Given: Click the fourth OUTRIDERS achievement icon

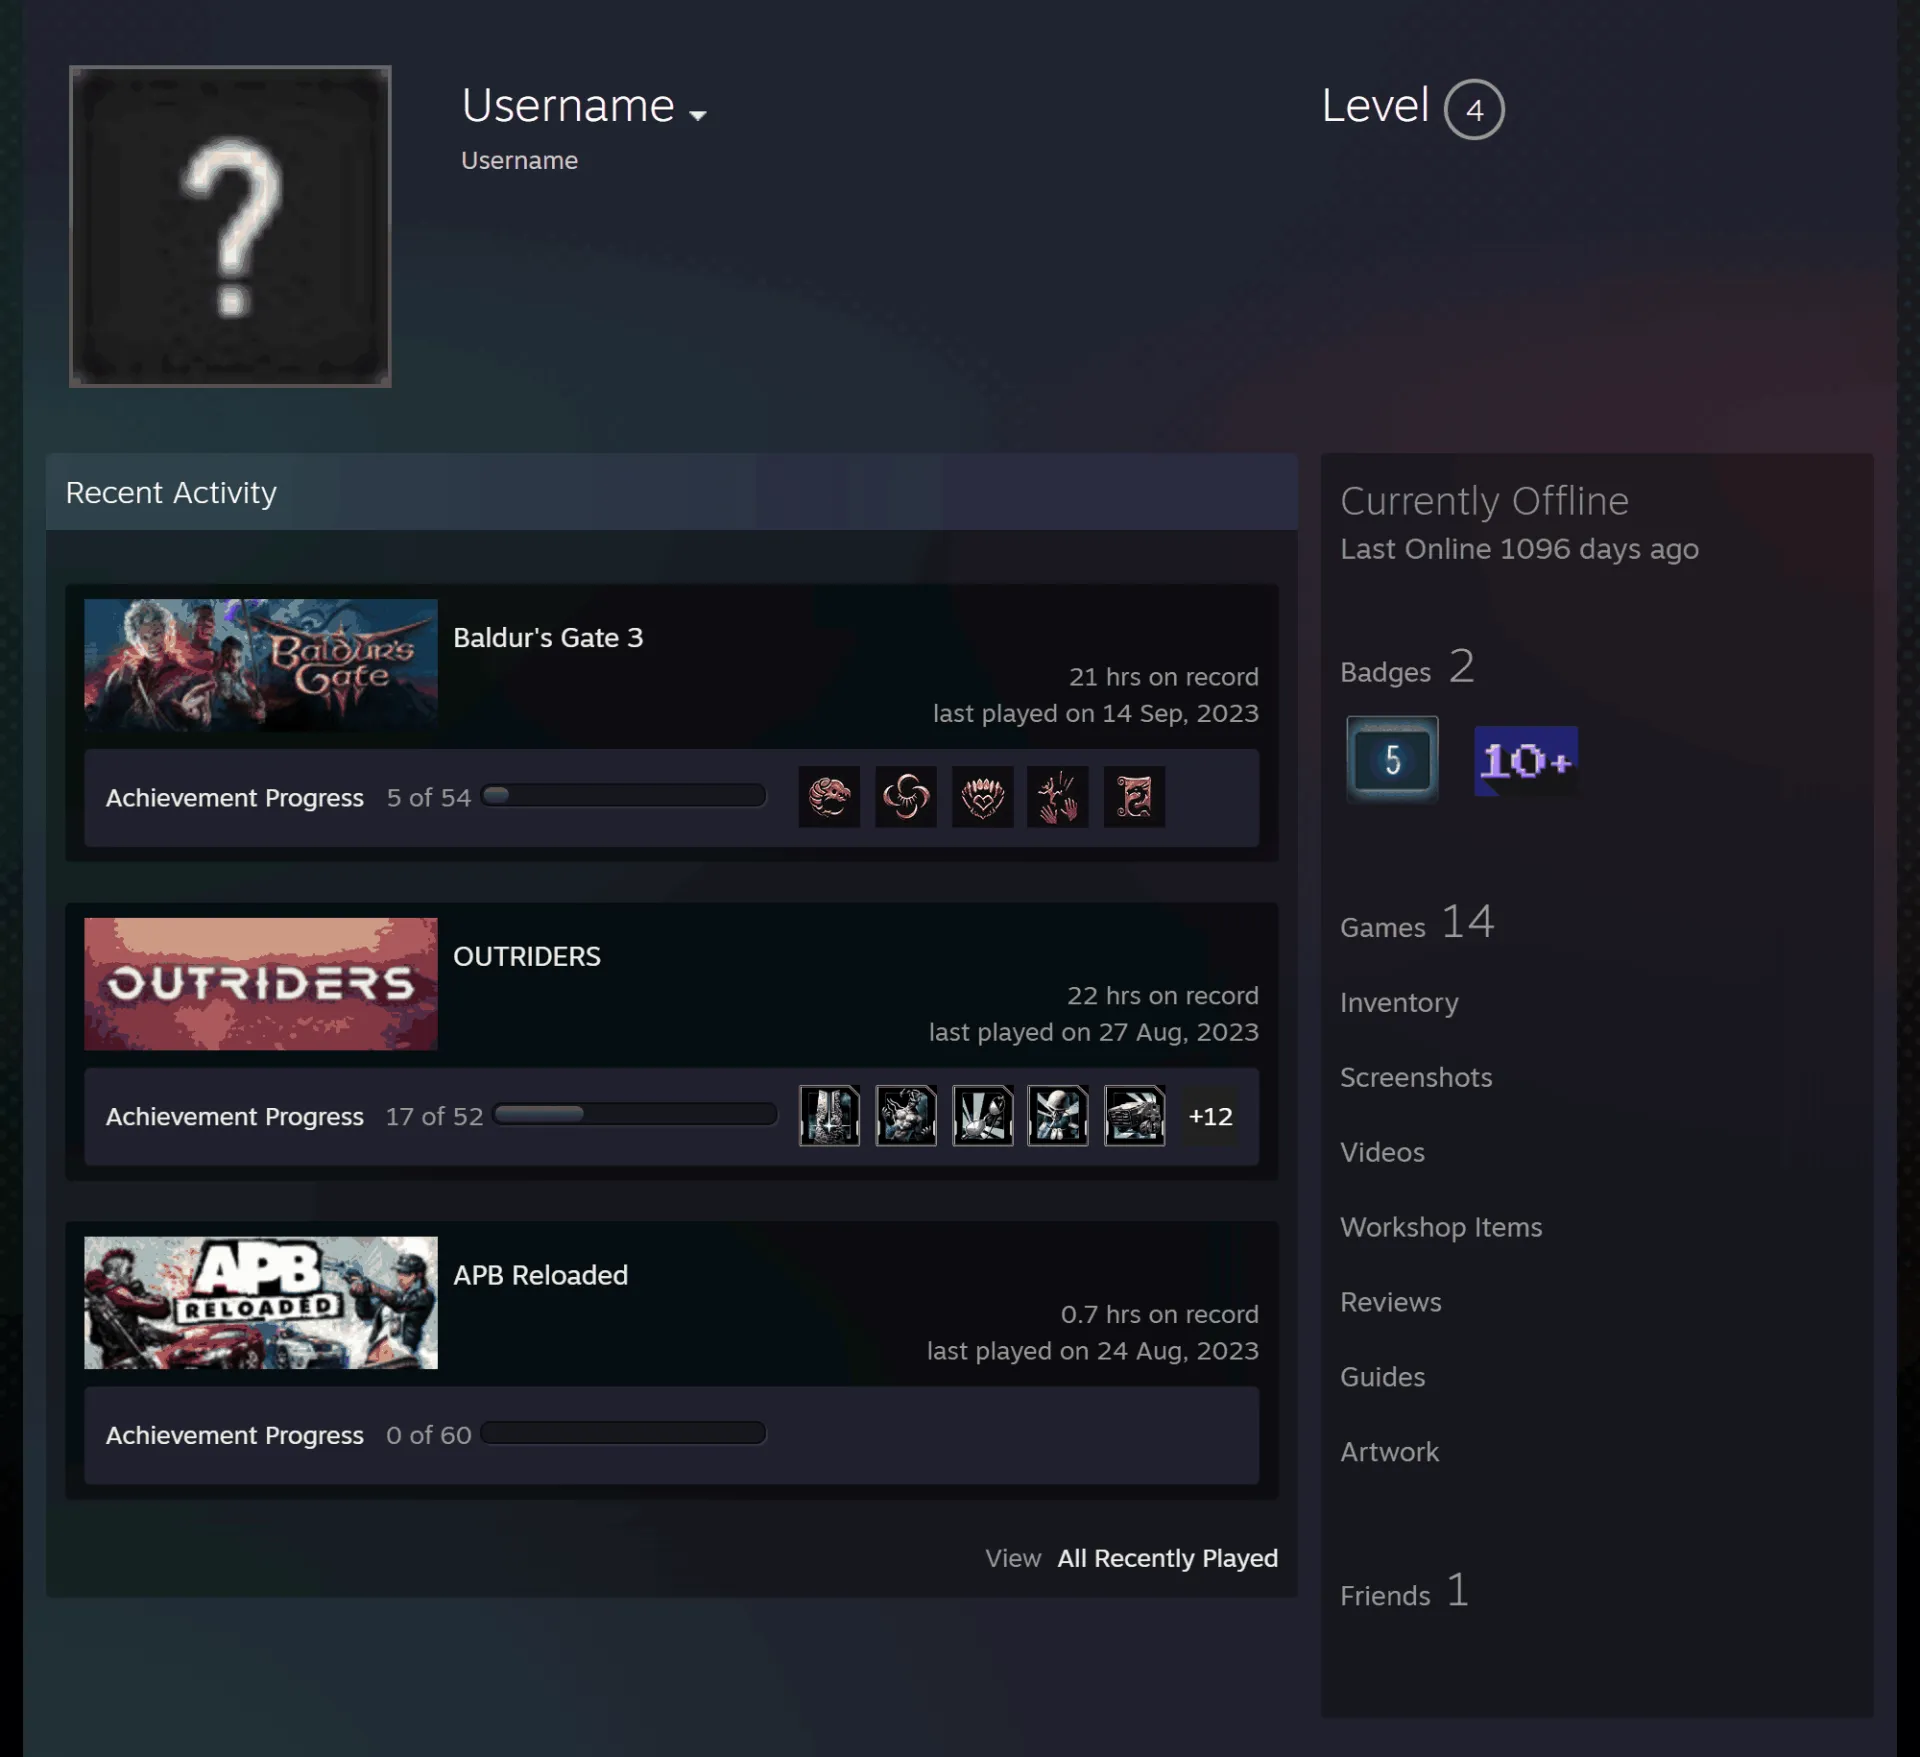Looking at the screenshot, I should pos(1058,1115).
